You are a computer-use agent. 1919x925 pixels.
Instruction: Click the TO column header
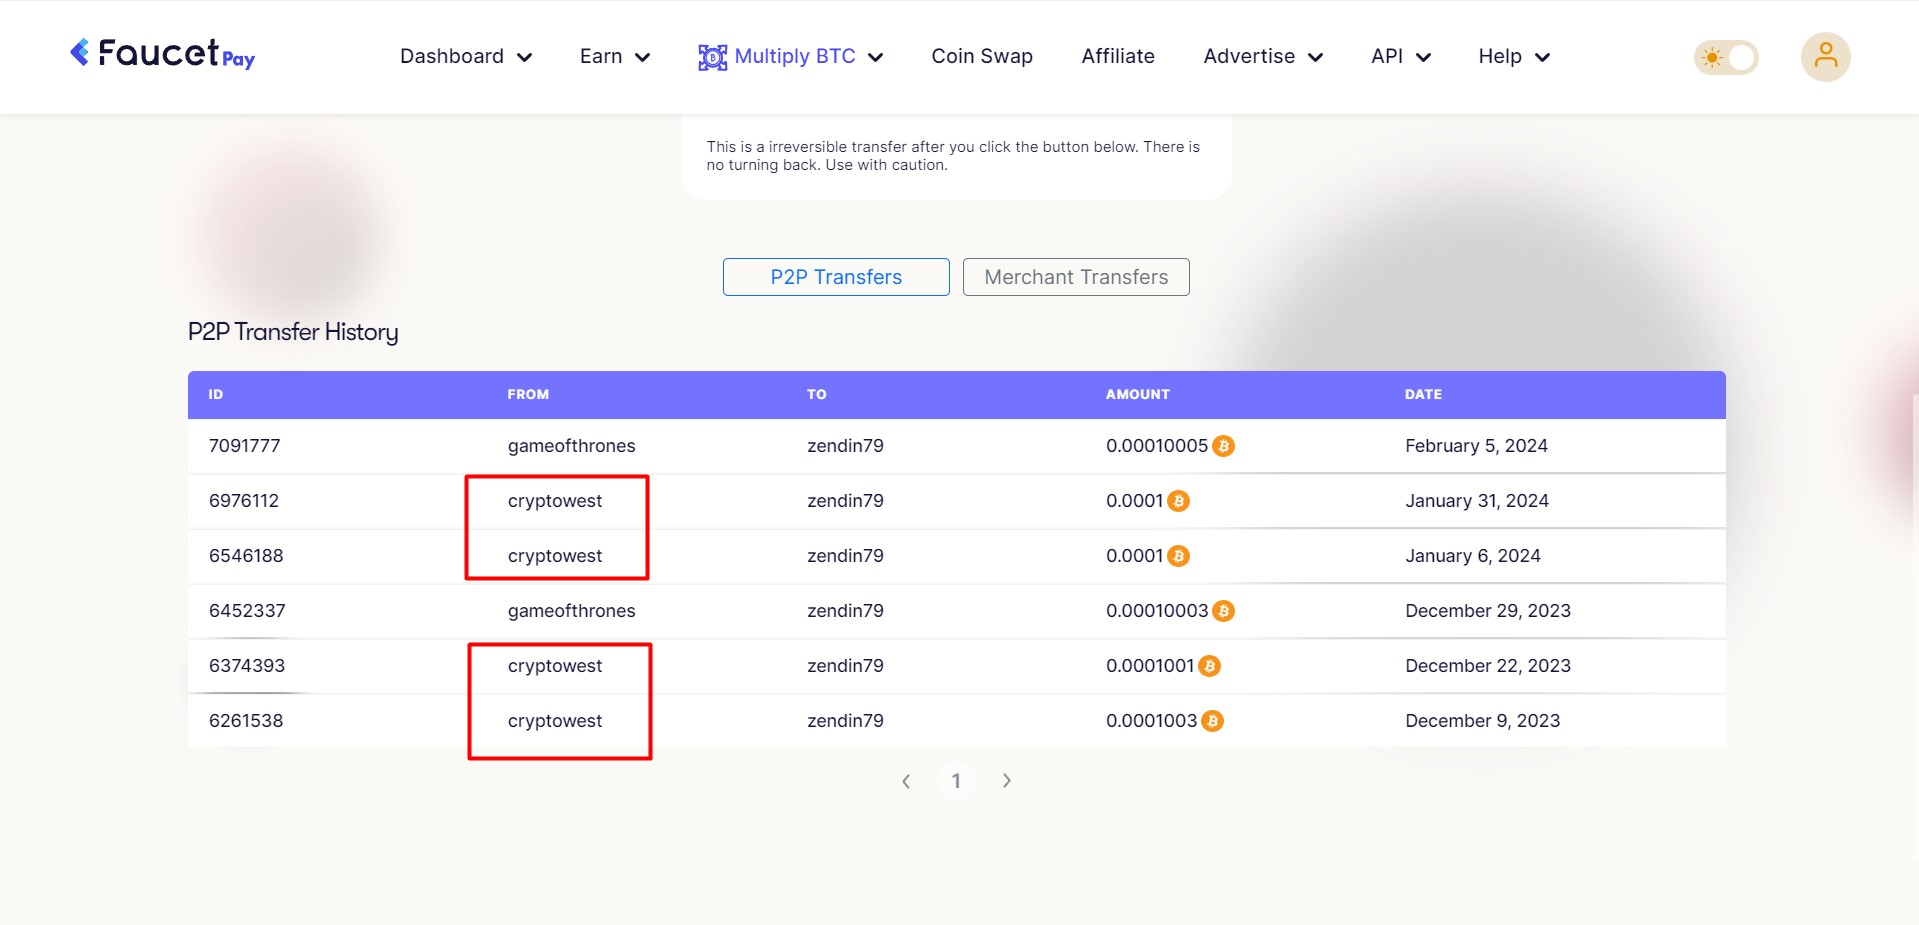[x=817, y=394]
